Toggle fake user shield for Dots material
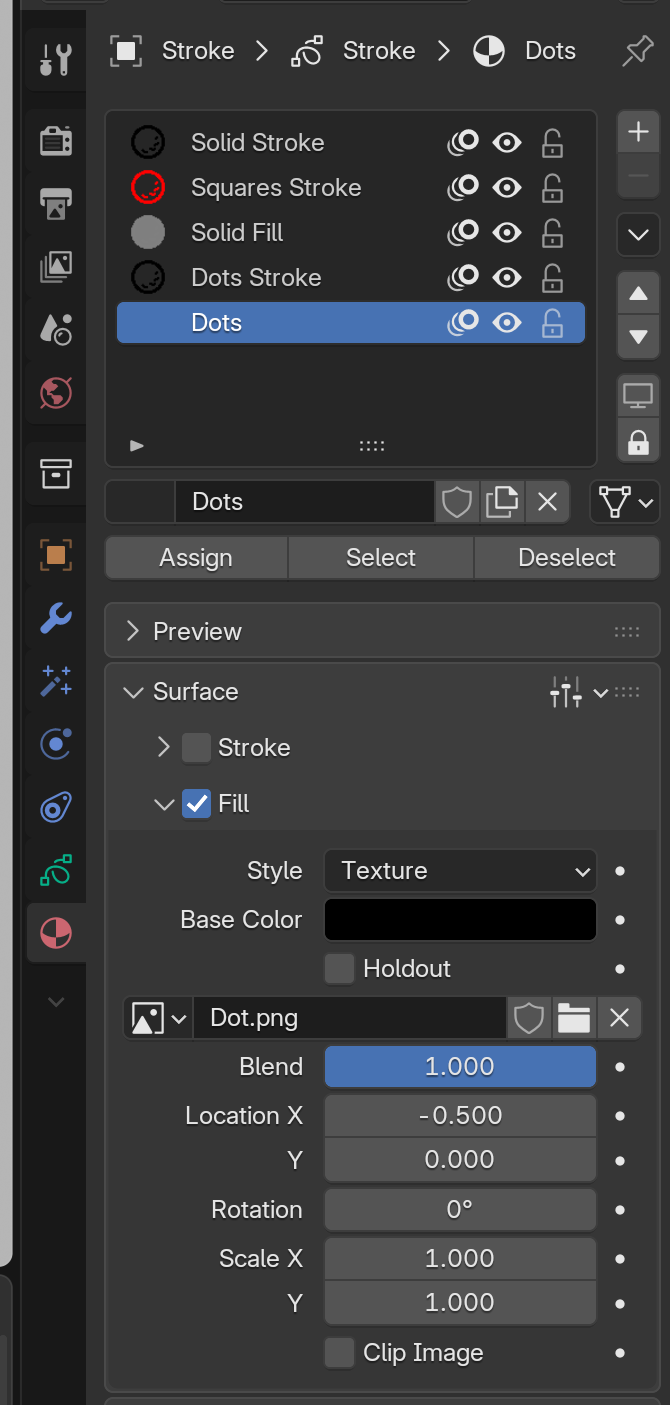Screen dimensions: 670x1405 (x=457, y=502)
